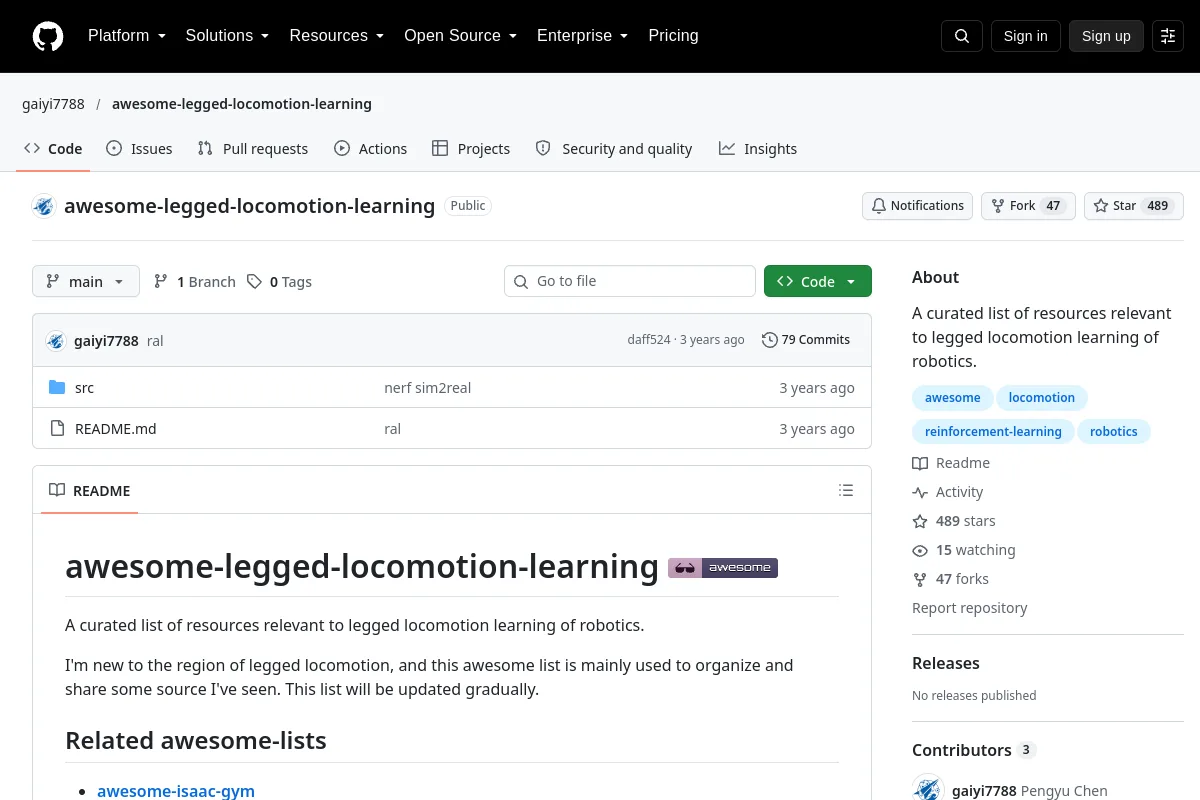The width and height of the screenshot is (1200, 800).
Task: Click the commit history clock icon
Action: pos(769,340)
